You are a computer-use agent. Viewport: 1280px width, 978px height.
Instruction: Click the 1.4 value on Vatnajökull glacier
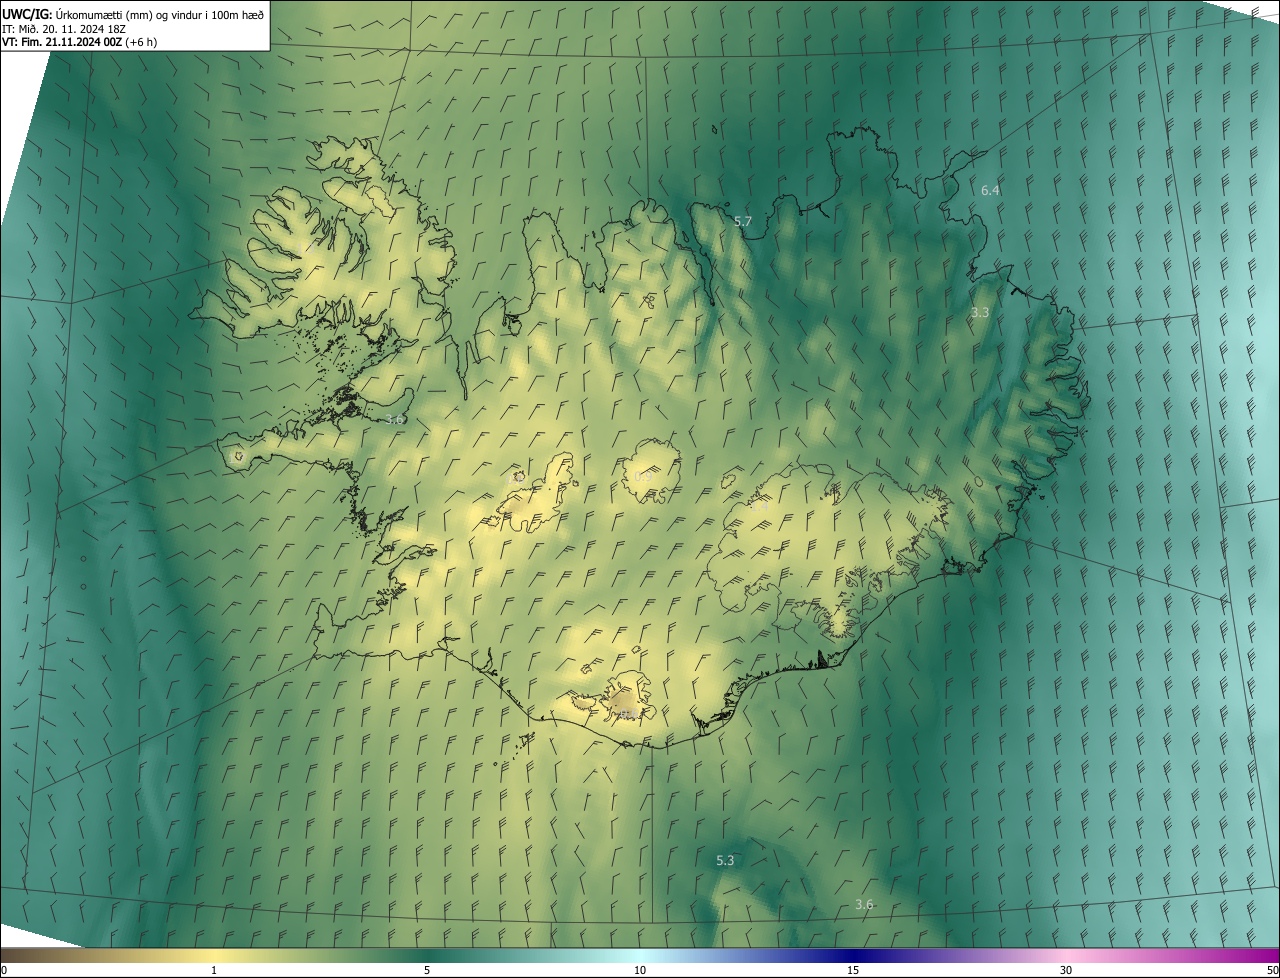pos(759,507)
